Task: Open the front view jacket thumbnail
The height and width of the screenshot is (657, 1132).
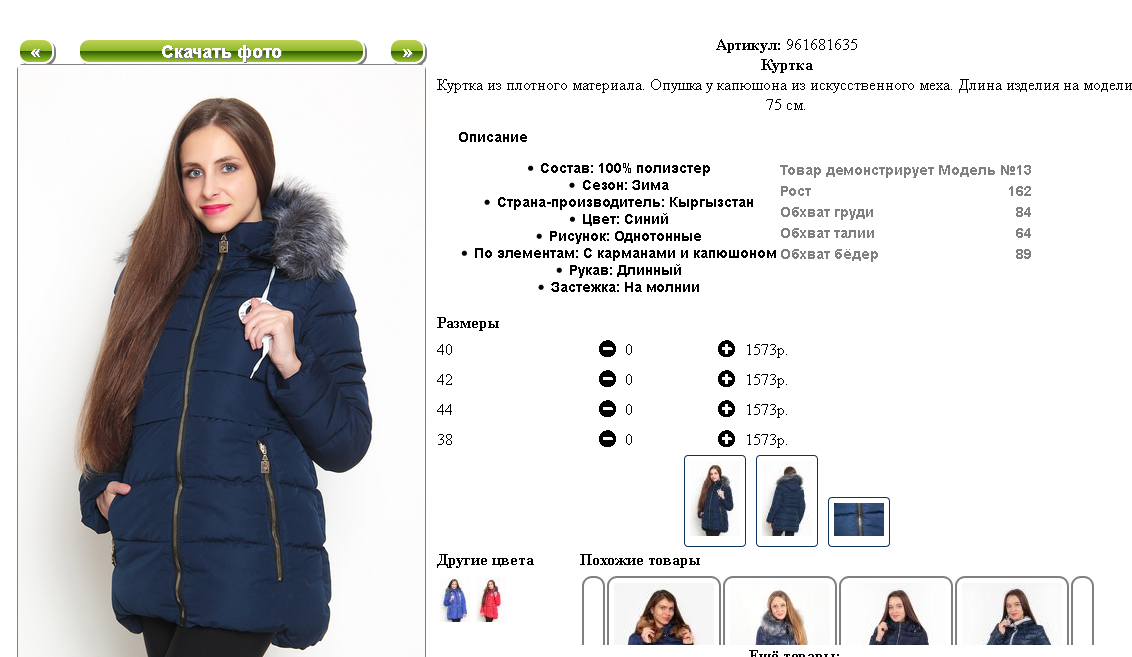Action: click(x=715, y=500)
